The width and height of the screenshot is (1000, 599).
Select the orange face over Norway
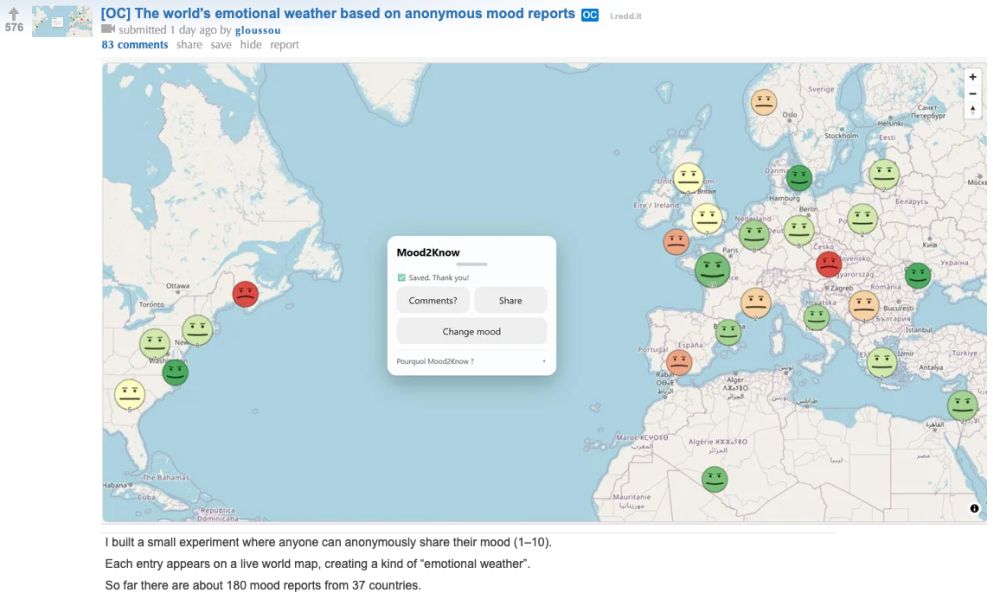(x=763, y=102)
